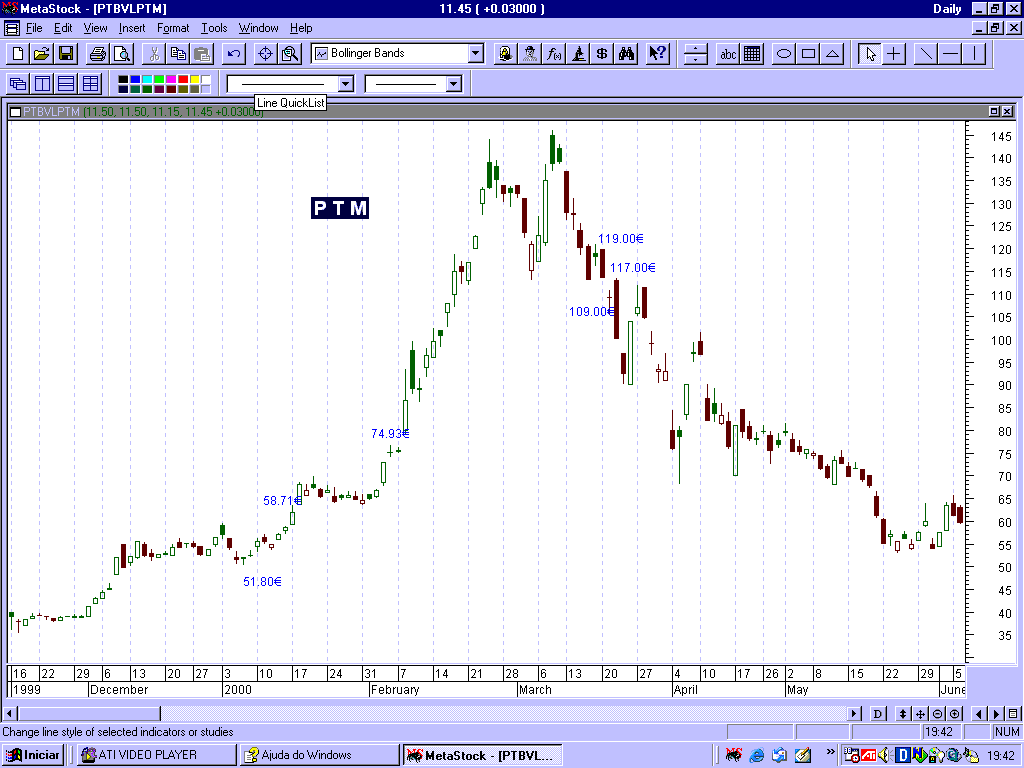Pick the red color swatch
This screenshot has height=768, width=1024.
click(x=182, y=79)
